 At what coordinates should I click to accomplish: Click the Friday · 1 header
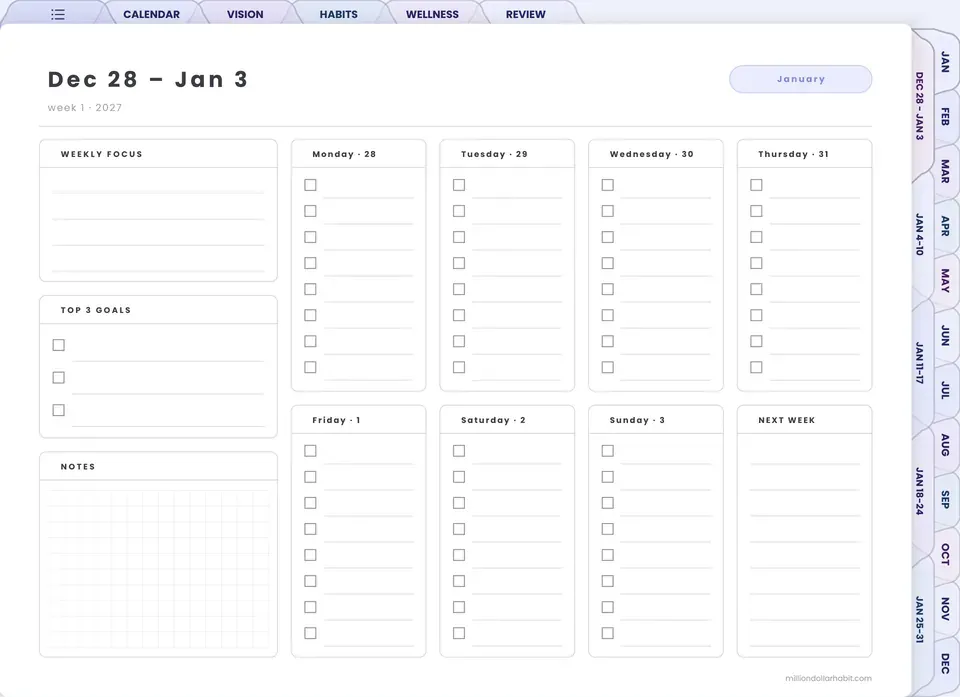336,420
